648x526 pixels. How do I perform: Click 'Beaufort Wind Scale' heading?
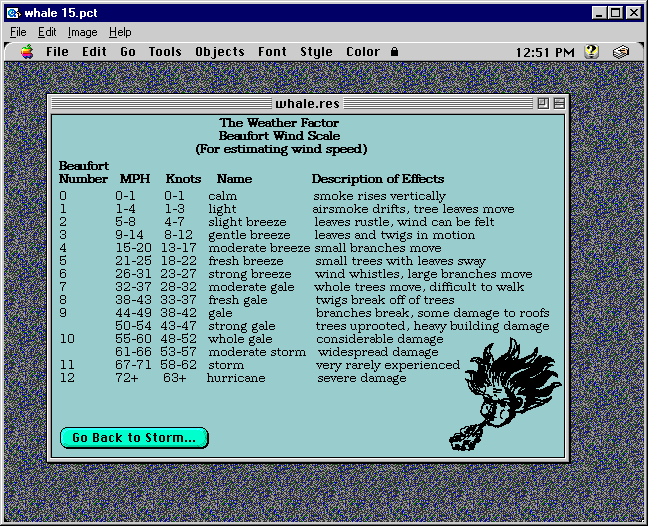coord(279,136)
